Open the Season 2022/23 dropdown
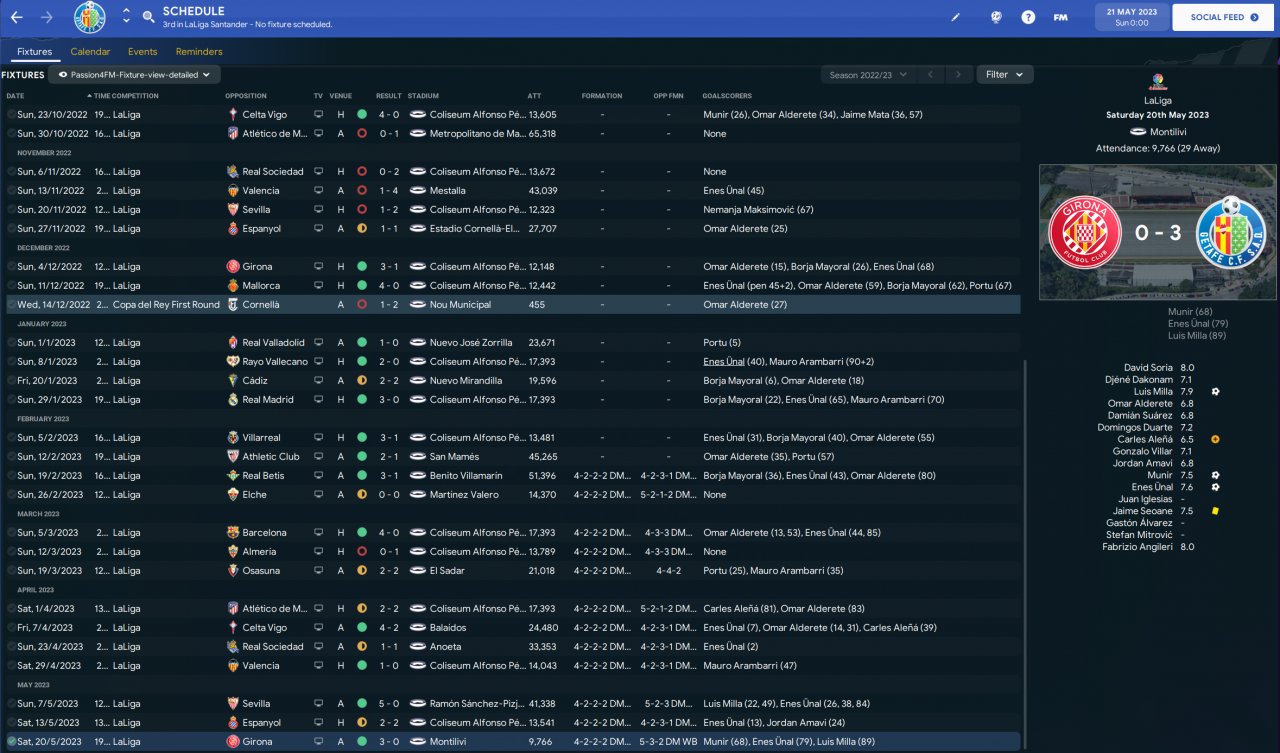The image size is (1280, 753). coord(866,74)
